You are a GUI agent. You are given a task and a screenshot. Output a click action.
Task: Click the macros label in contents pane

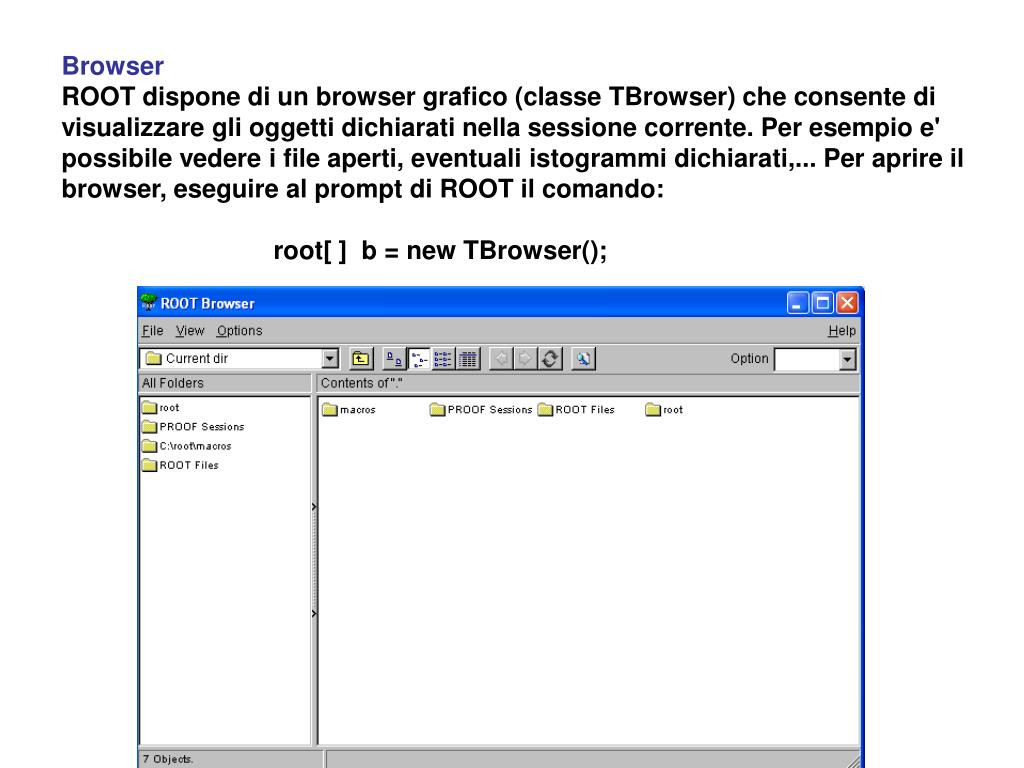click(x=358, y=409)
